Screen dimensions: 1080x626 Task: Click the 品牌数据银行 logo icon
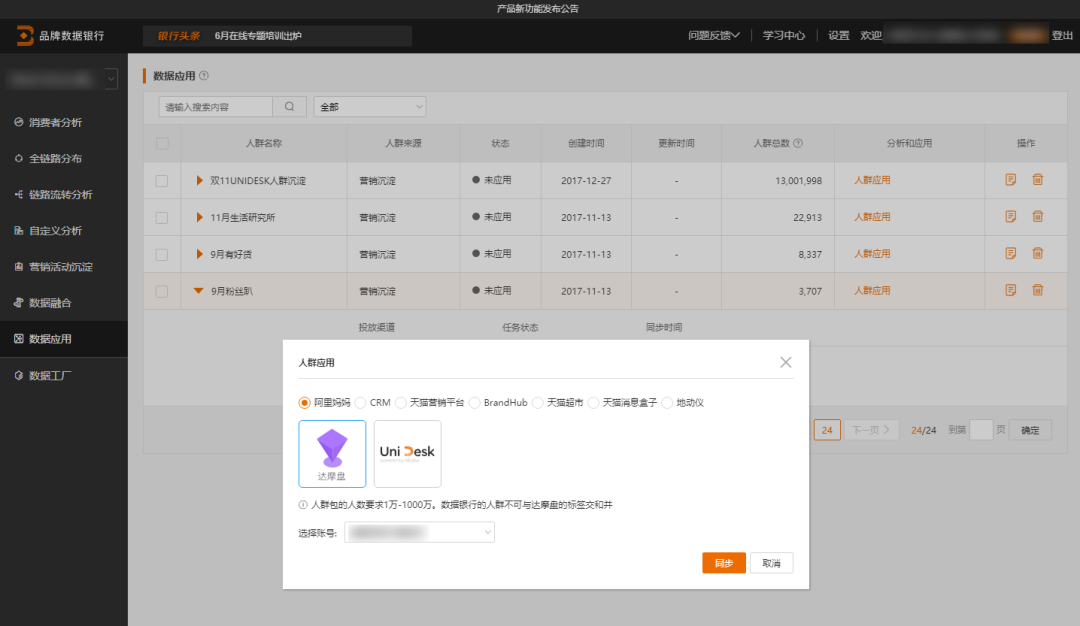[x=25, y=36]
